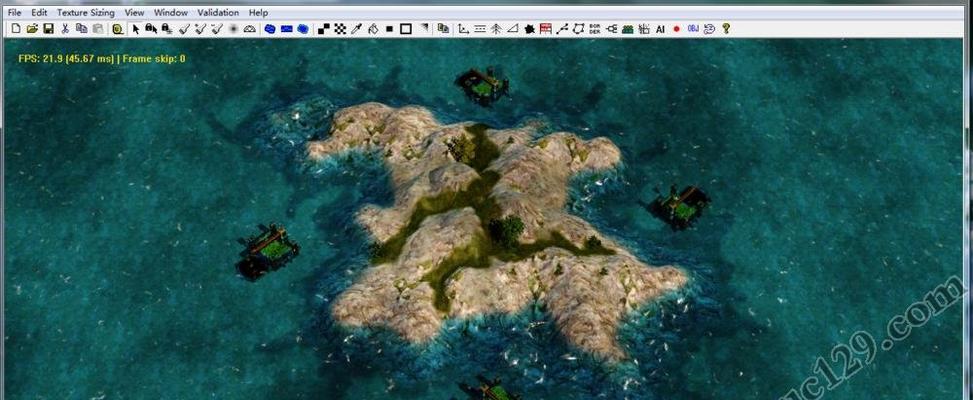Click the BORDER map boundary icon
Screen dimensions: 973x400
click(x=594, y=29)
